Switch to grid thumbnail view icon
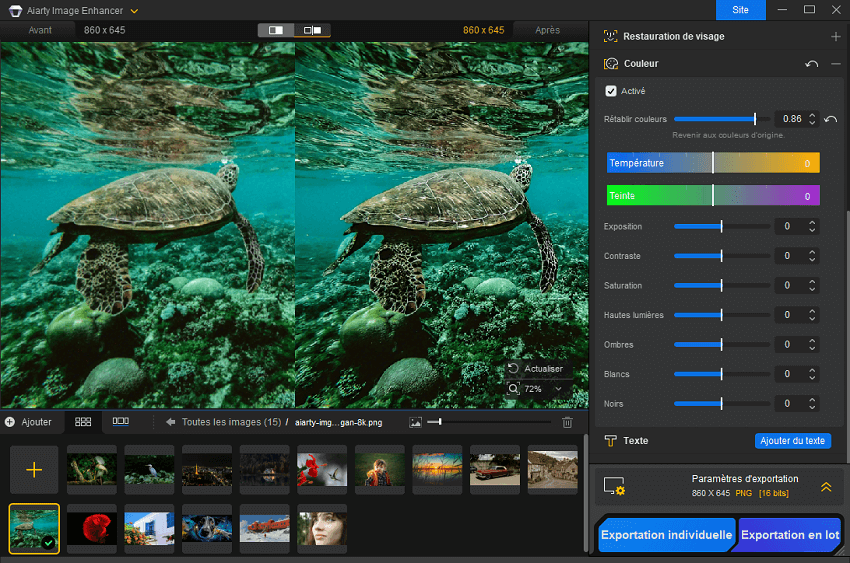Viewport: 850px width, 563px height. (x=83, y=422)
